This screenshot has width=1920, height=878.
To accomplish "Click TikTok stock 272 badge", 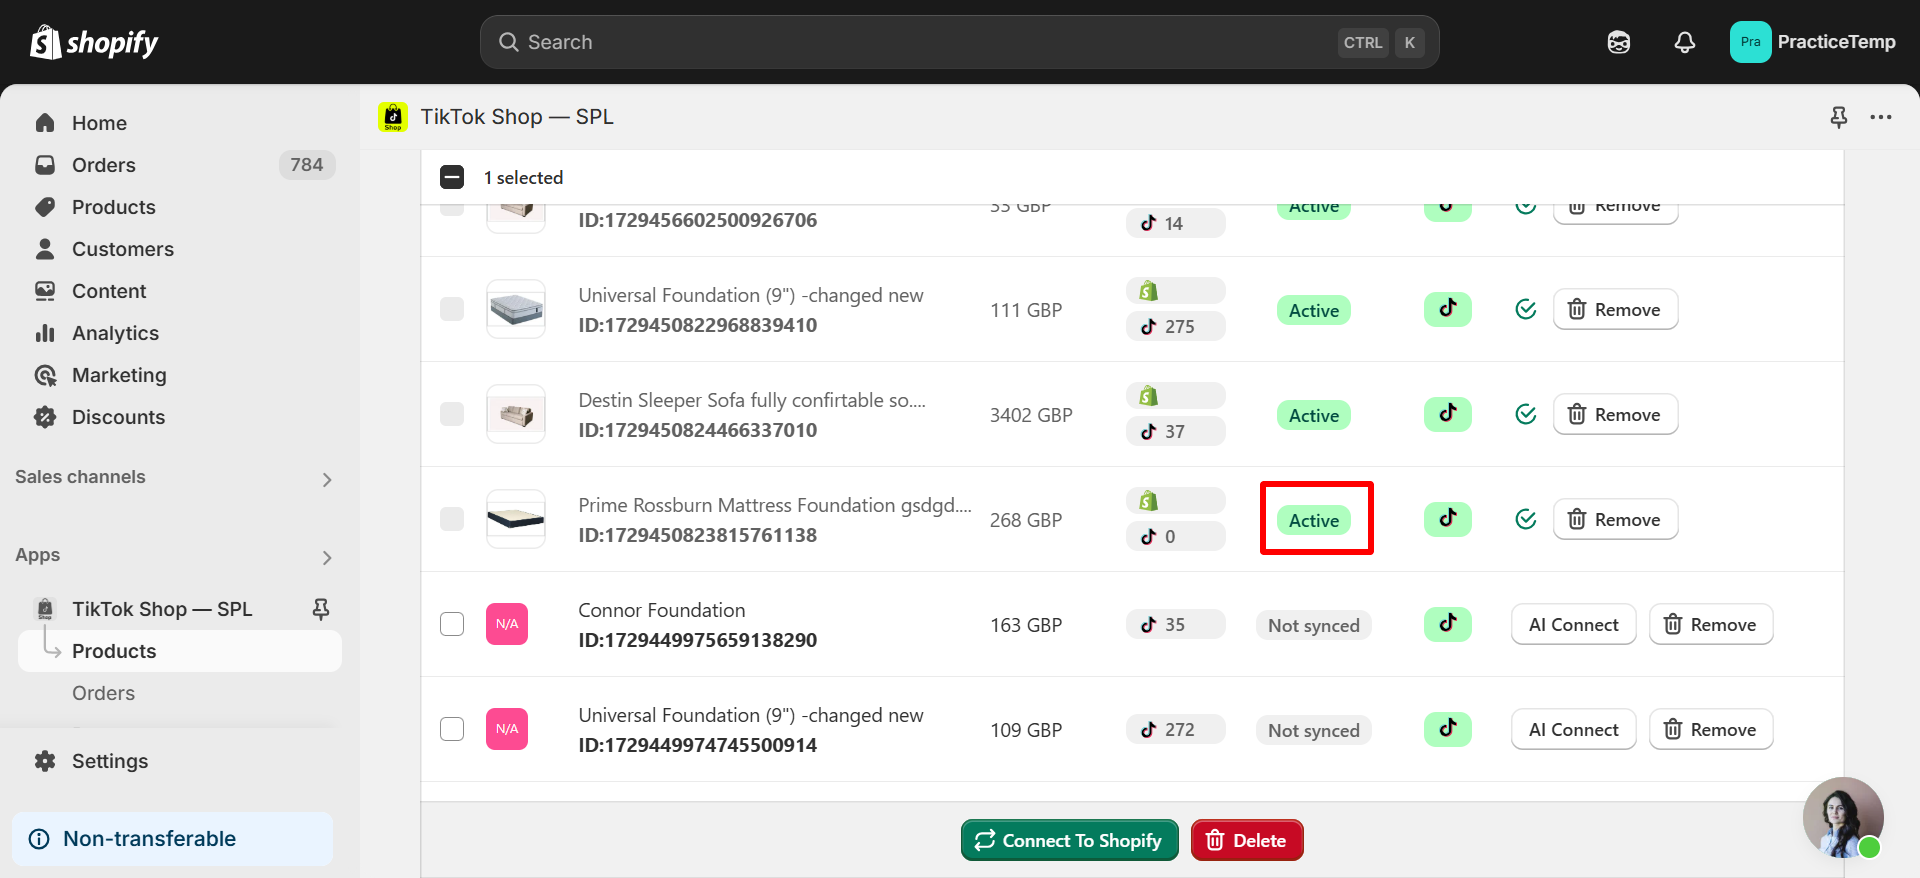I will coord(1175,729).
